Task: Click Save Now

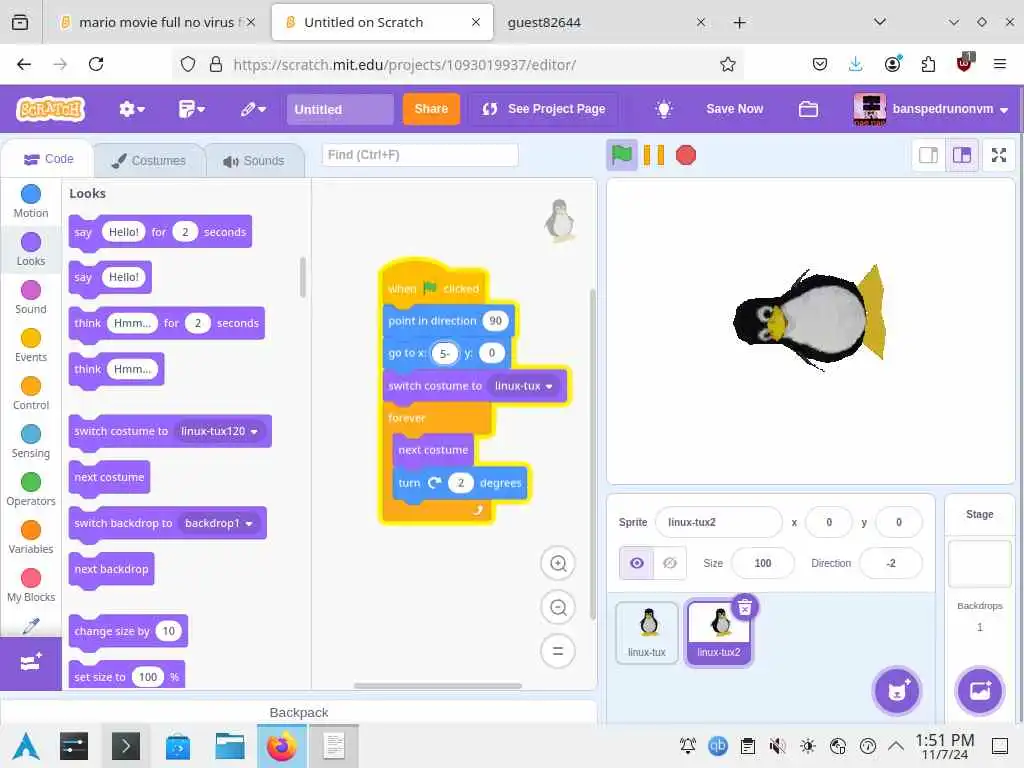Action: [734, 109]
